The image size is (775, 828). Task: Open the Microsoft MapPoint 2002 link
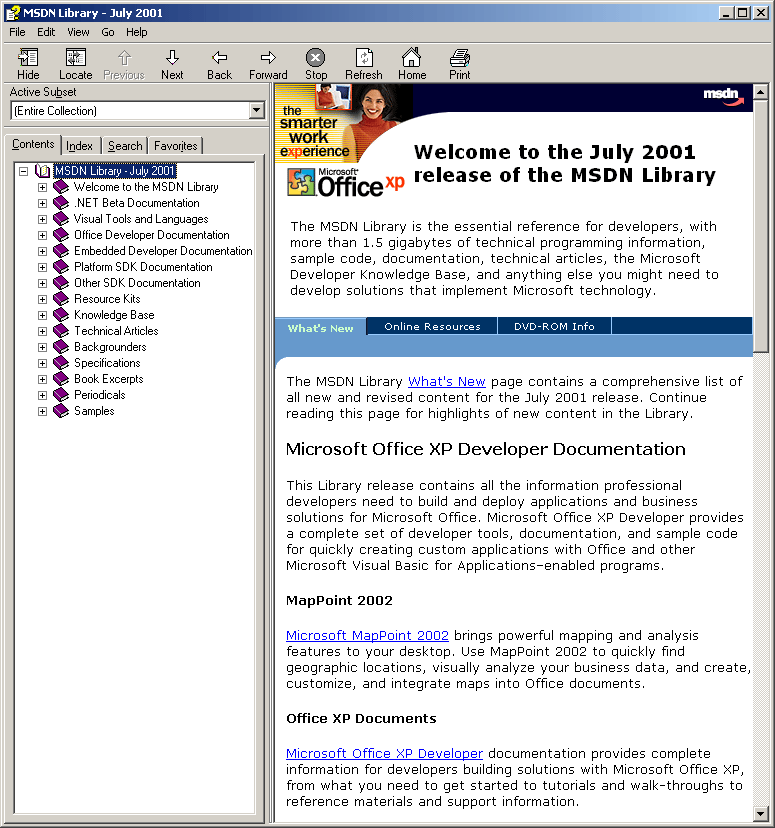(x=367, y=635)
